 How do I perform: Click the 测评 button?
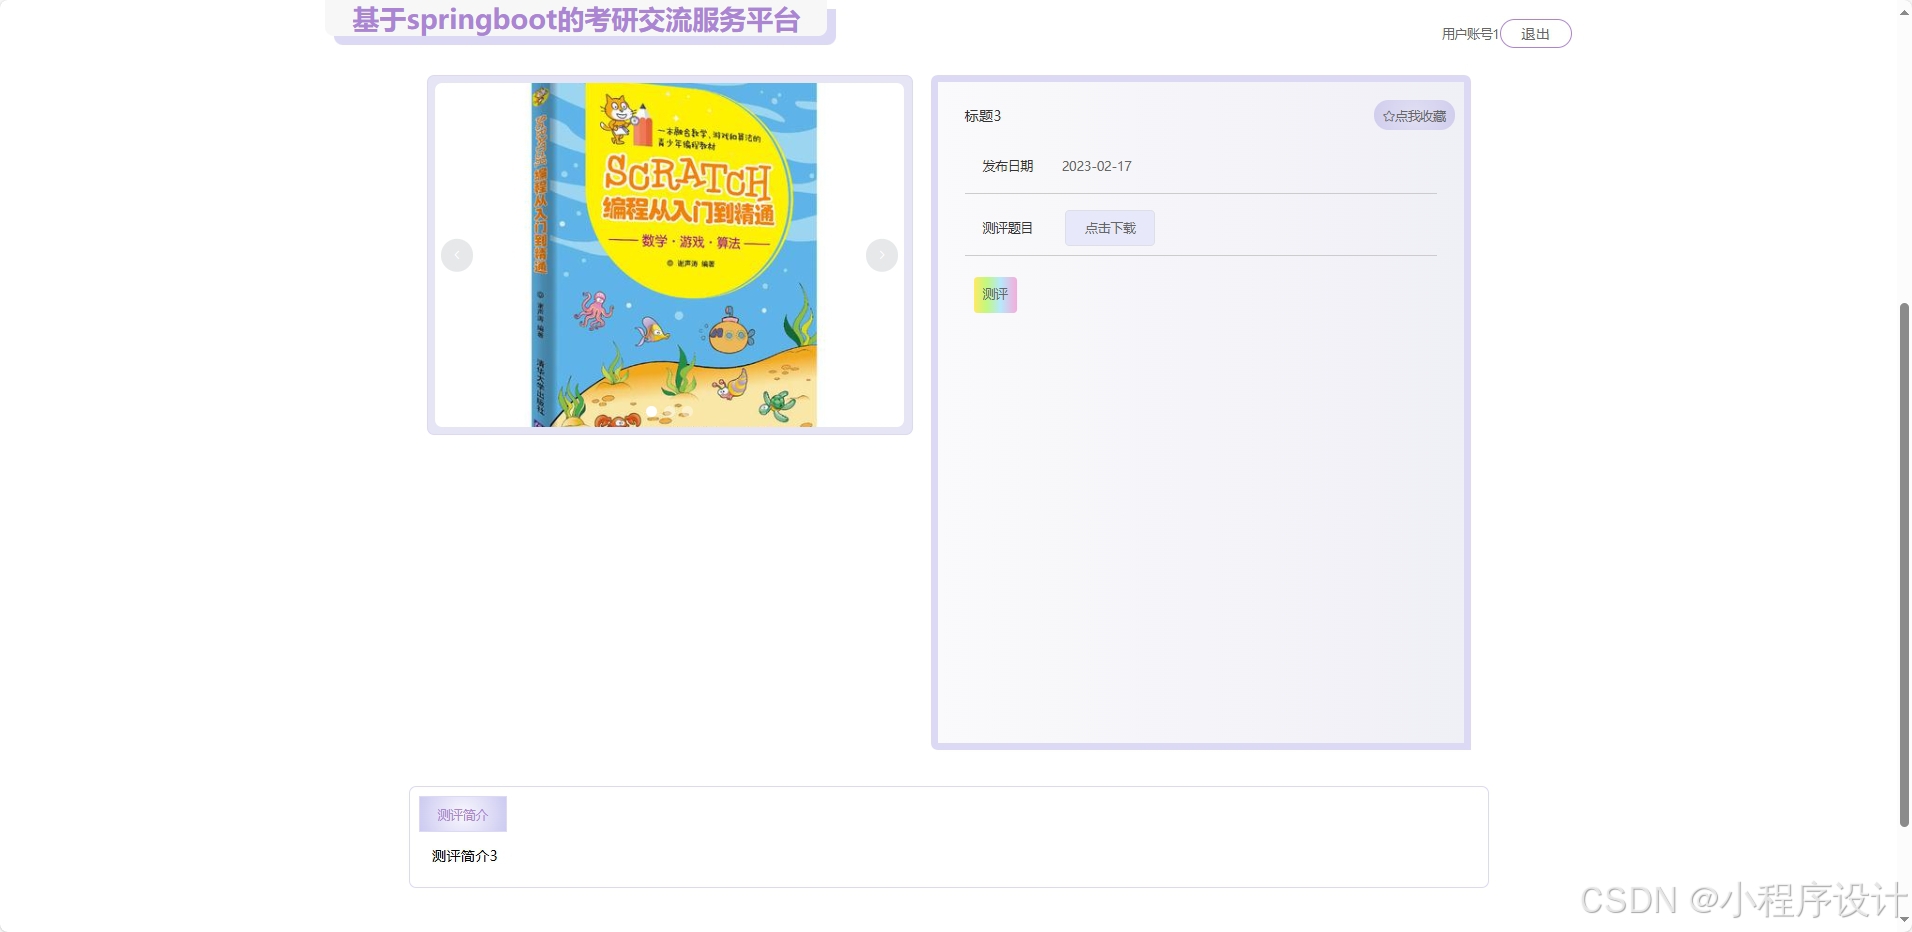pos(995,295)
